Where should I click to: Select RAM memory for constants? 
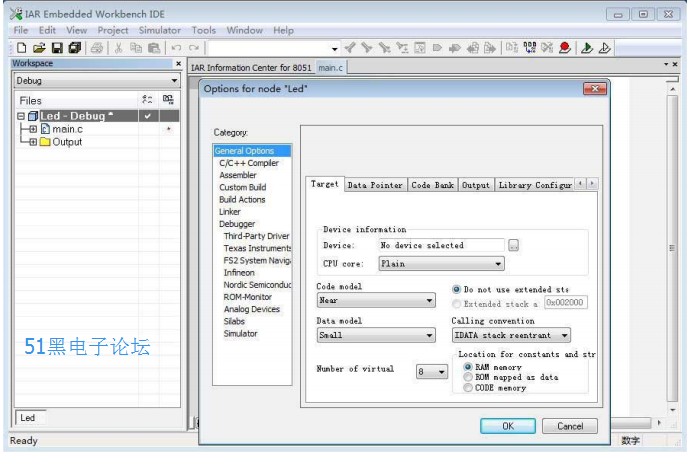click(x=468, y=367)
